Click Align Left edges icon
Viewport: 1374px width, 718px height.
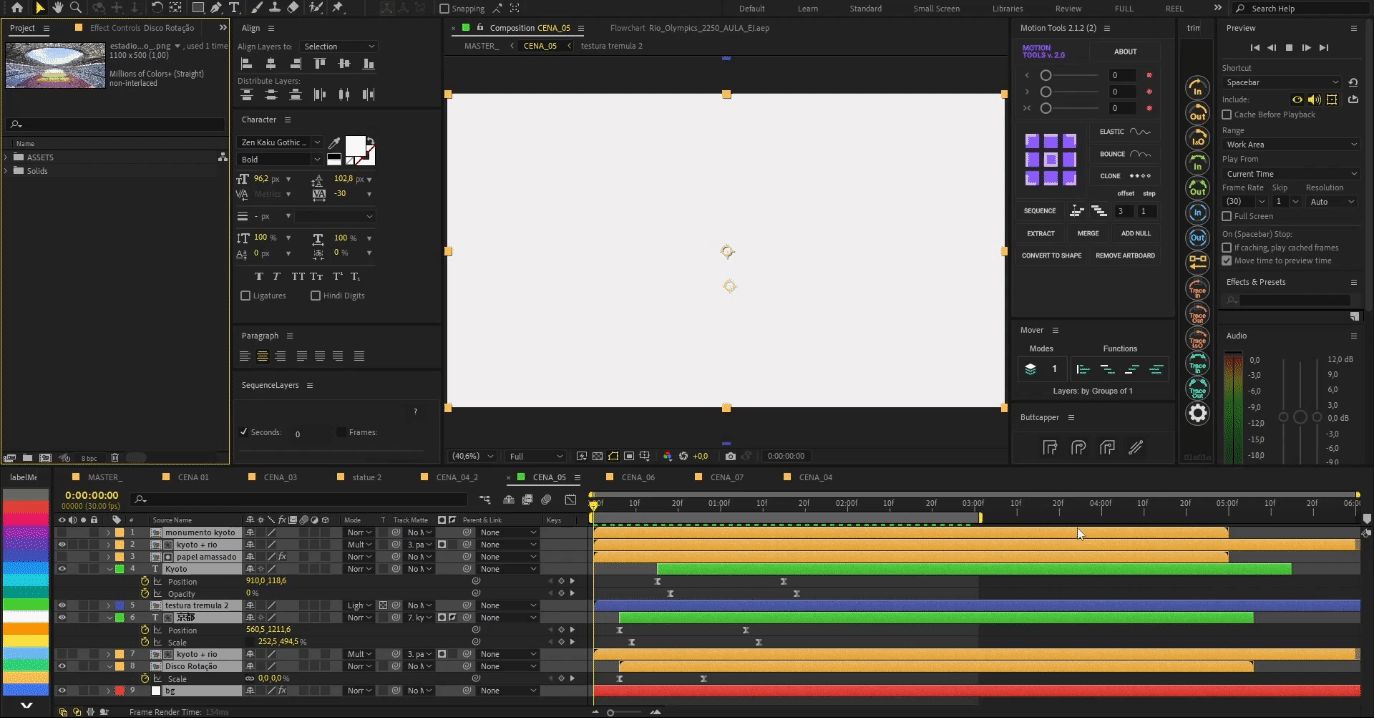click(246, 64)
